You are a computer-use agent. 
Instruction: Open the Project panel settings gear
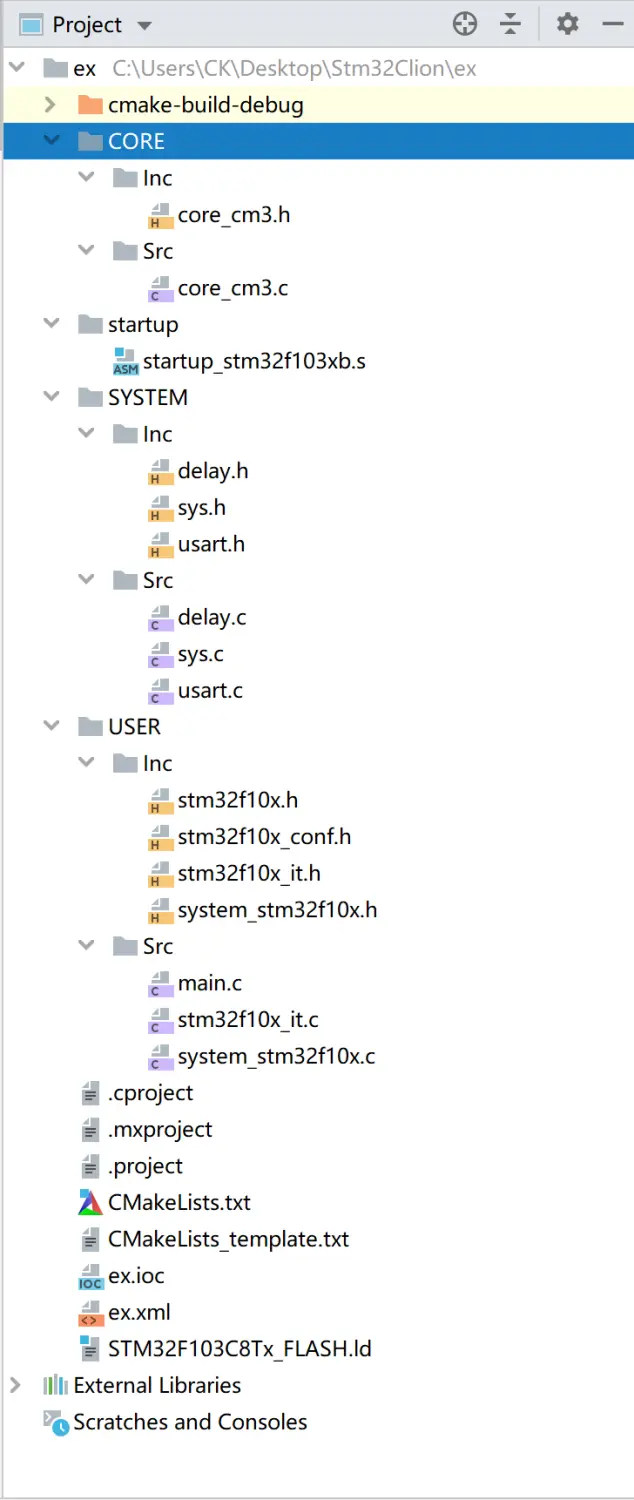568,24
